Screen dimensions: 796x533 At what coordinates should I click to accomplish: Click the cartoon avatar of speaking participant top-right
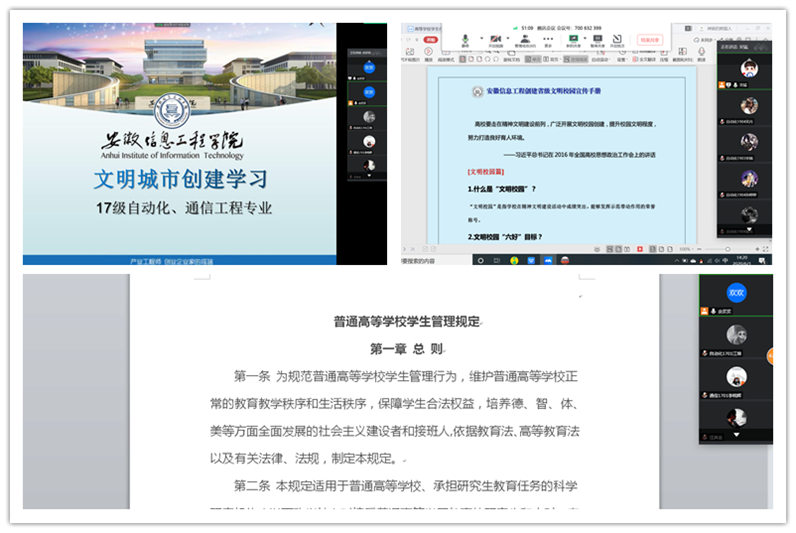(x=749, y=68)
